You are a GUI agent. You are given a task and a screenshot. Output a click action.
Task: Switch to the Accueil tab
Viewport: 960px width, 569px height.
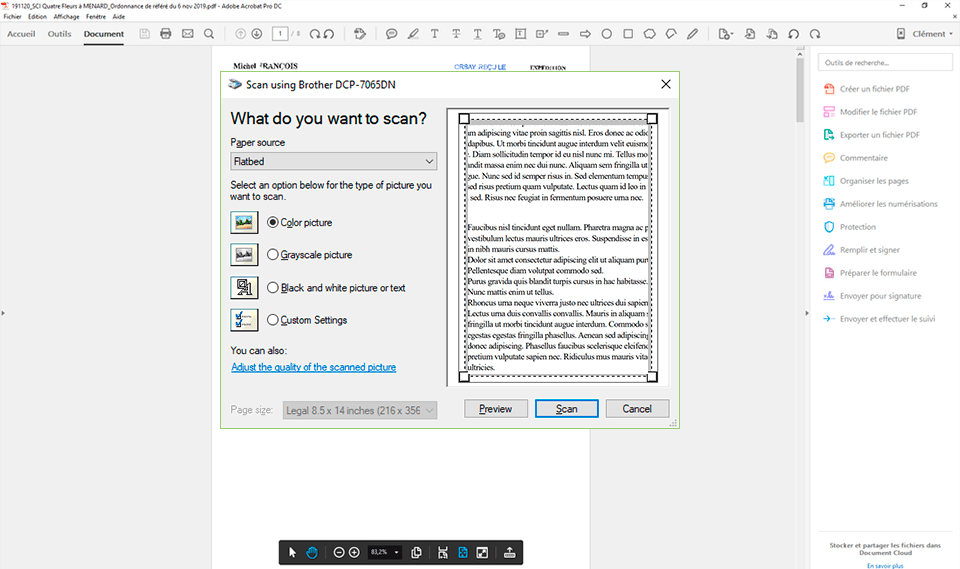pyautogui.click(x=21, y=34)
